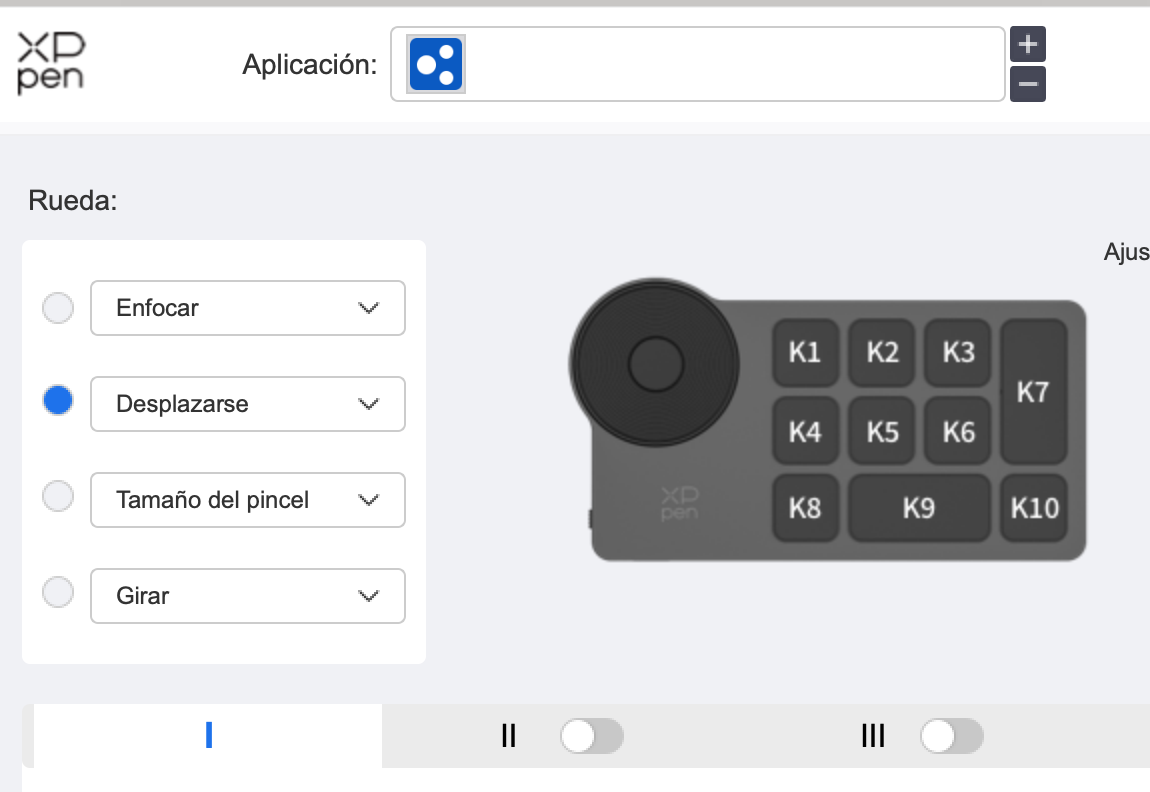The height and width of the screenshot is (792, 1150).
Task: Click the XP-Pen logo
Action: (x=51, y=63)
